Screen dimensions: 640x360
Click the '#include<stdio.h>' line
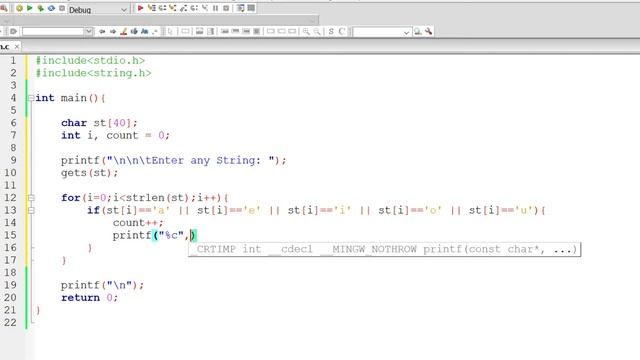click(x=90, y=60)
